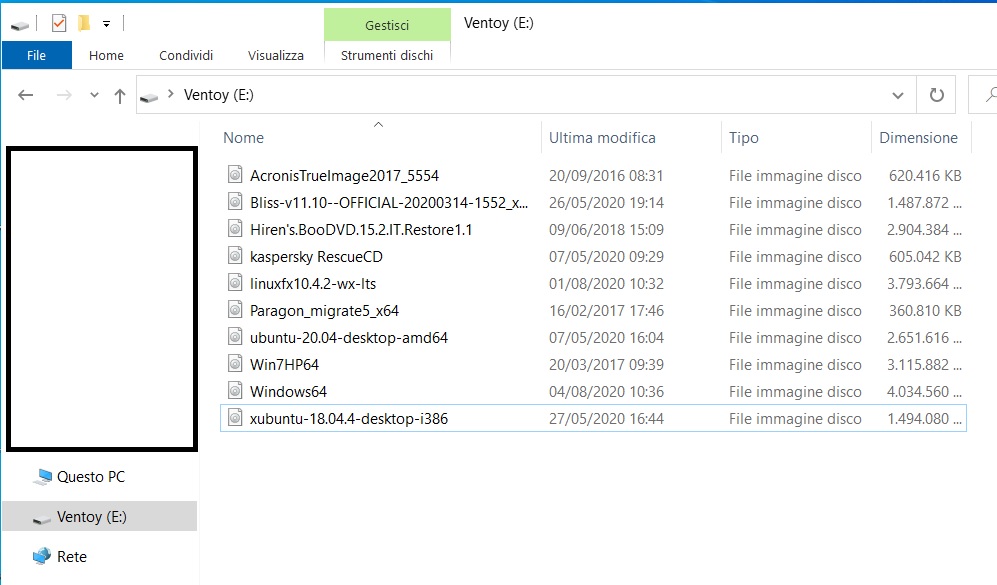
Task: Click the Paragon_migrate5_x64 file name
Action: click(324, 311)
